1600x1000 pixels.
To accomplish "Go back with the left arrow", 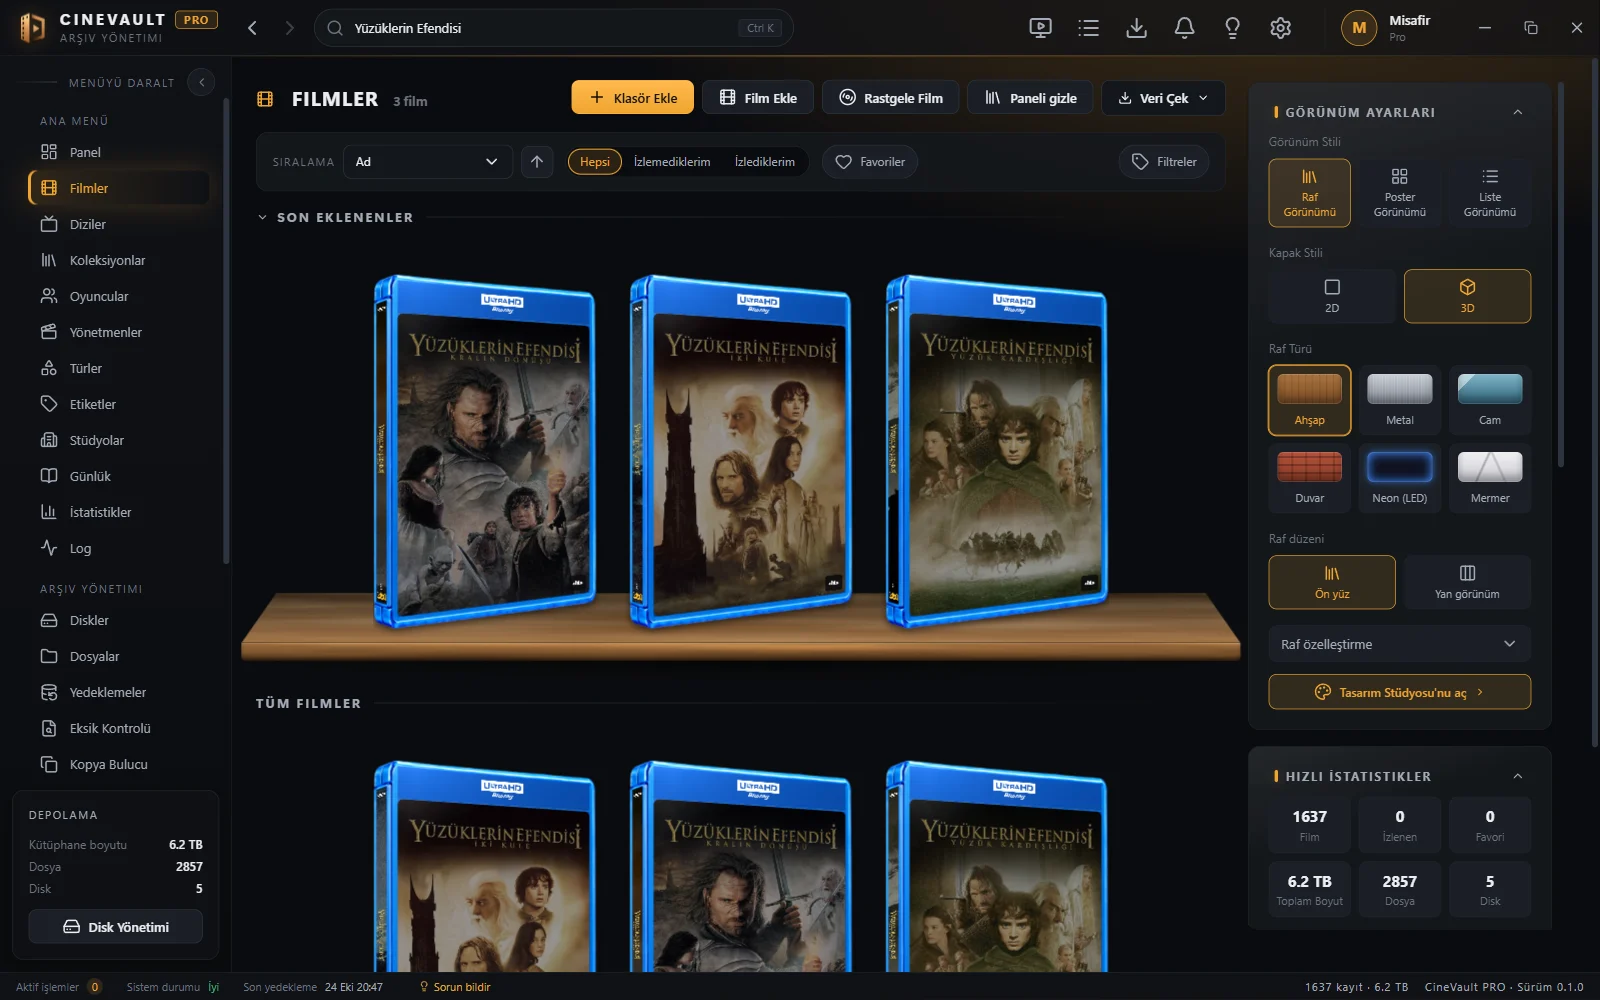I will [x=252, y=28].
